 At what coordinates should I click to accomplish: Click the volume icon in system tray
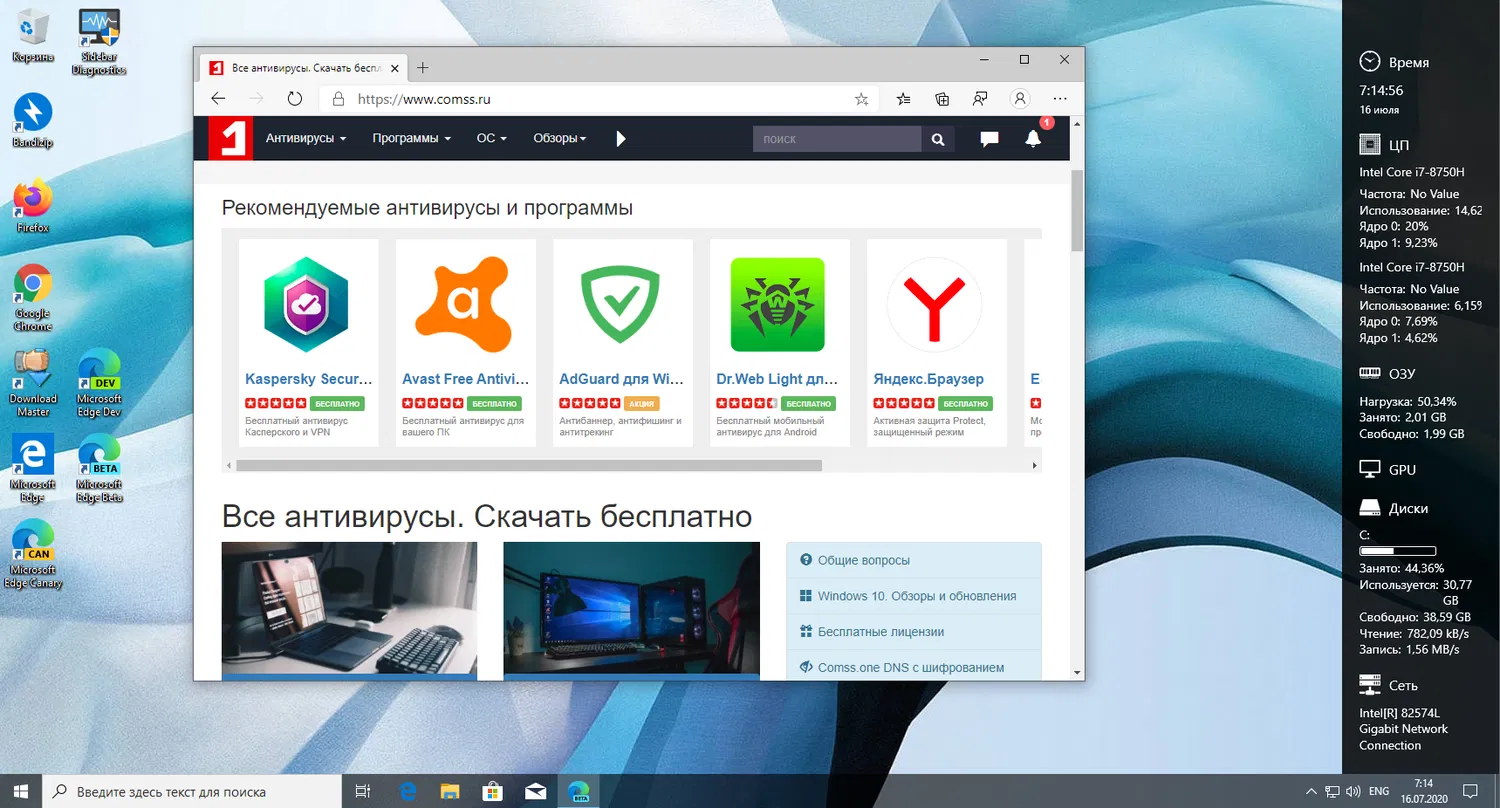click(x=1353, y=792)
